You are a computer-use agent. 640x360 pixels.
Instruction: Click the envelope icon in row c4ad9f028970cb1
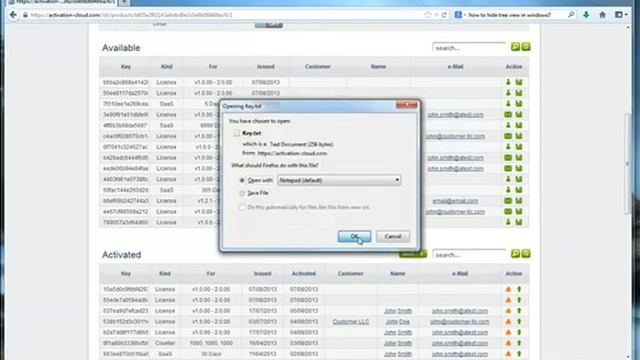pyautogui.click(x=508, y=136)
